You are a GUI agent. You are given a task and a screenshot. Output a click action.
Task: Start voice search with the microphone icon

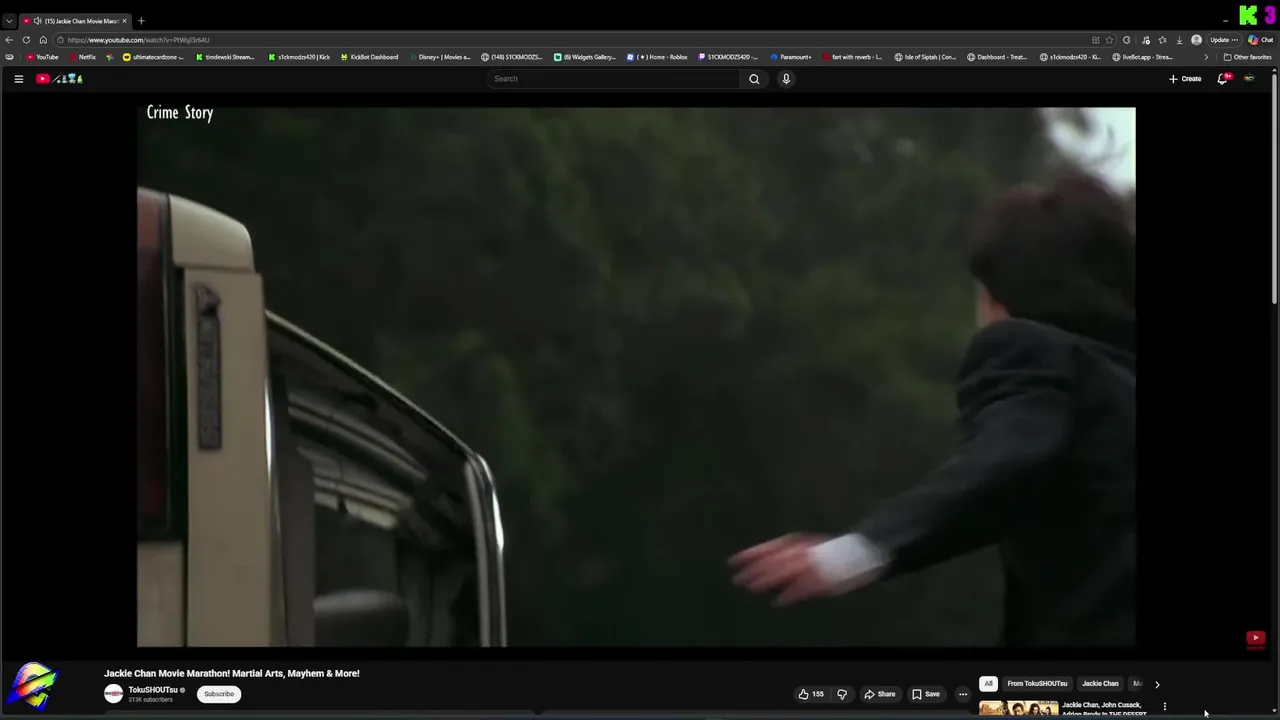click(786, 79)
